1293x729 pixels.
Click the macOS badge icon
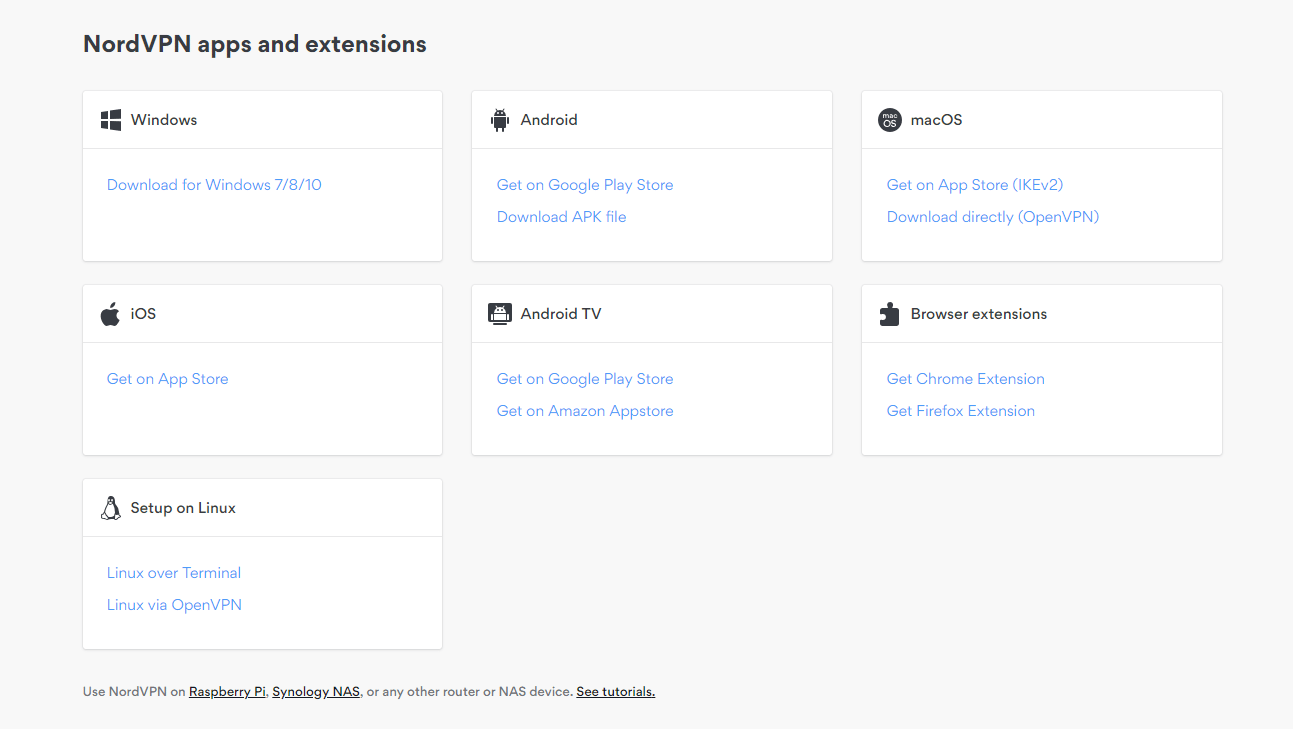tap(890, 120)
